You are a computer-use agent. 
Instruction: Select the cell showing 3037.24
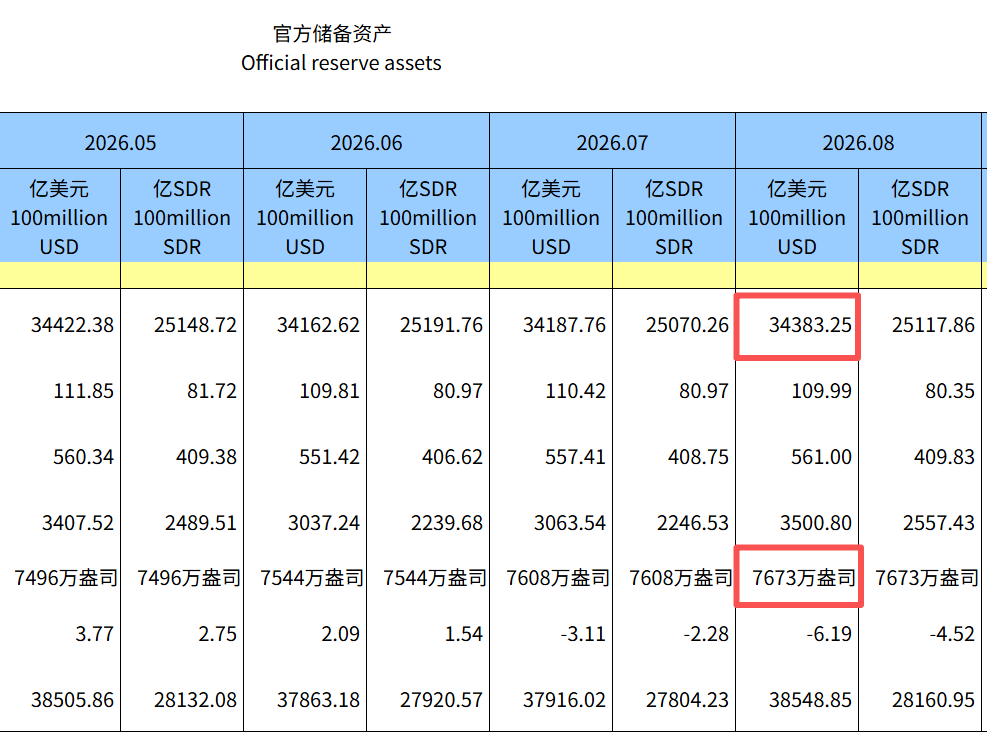324,523
